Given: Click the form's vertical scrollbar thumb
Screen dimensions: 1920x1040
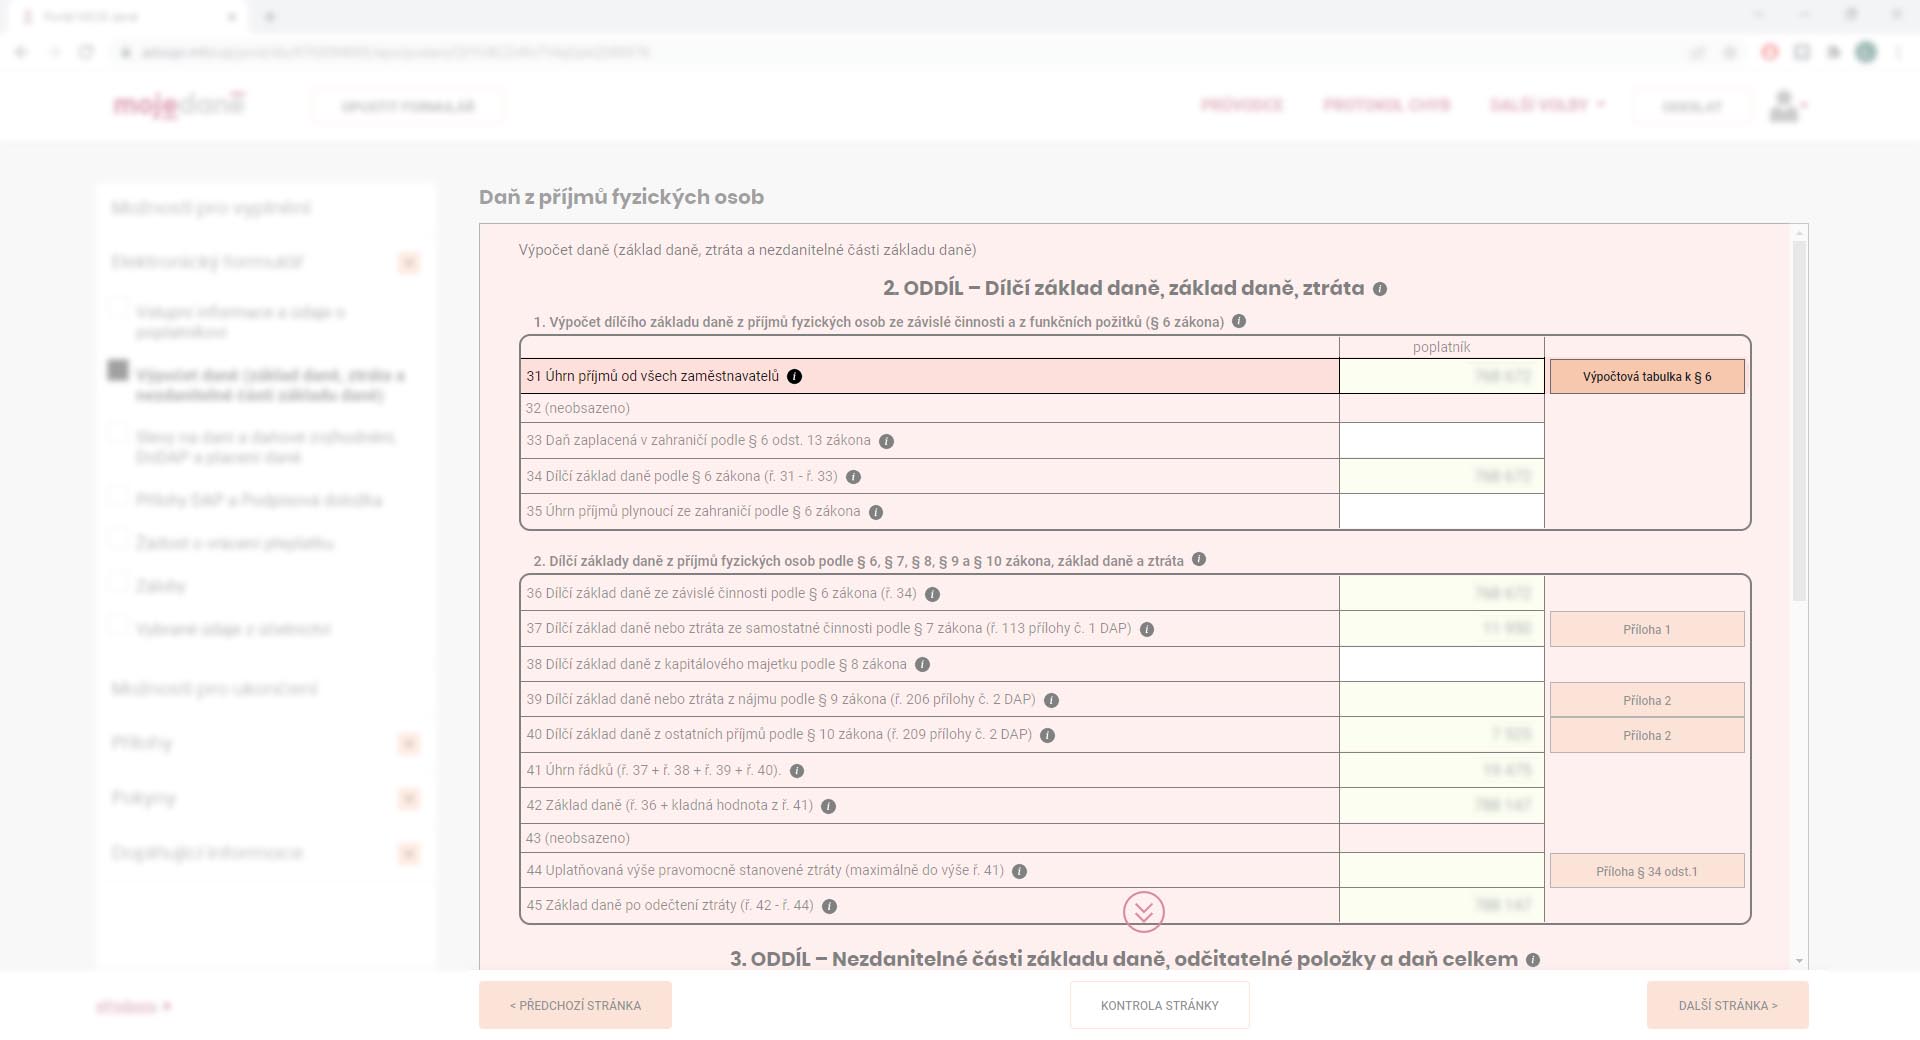Looking at the screenshot, I should click(1800, 422).
